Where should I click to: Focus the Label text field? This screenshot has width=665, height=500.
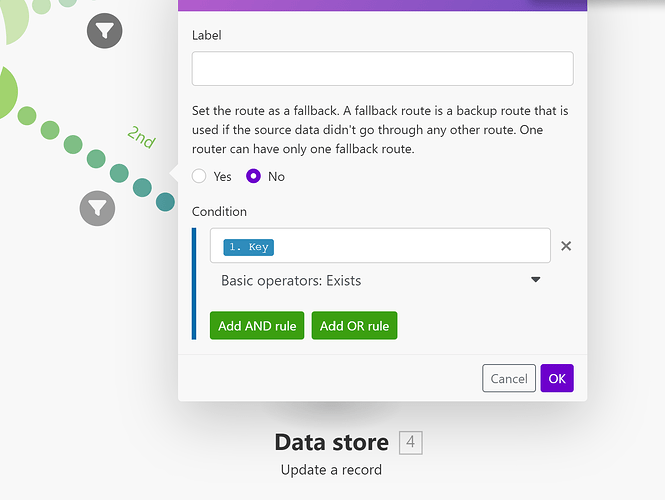pyautogui.click(x=382, y=69)
